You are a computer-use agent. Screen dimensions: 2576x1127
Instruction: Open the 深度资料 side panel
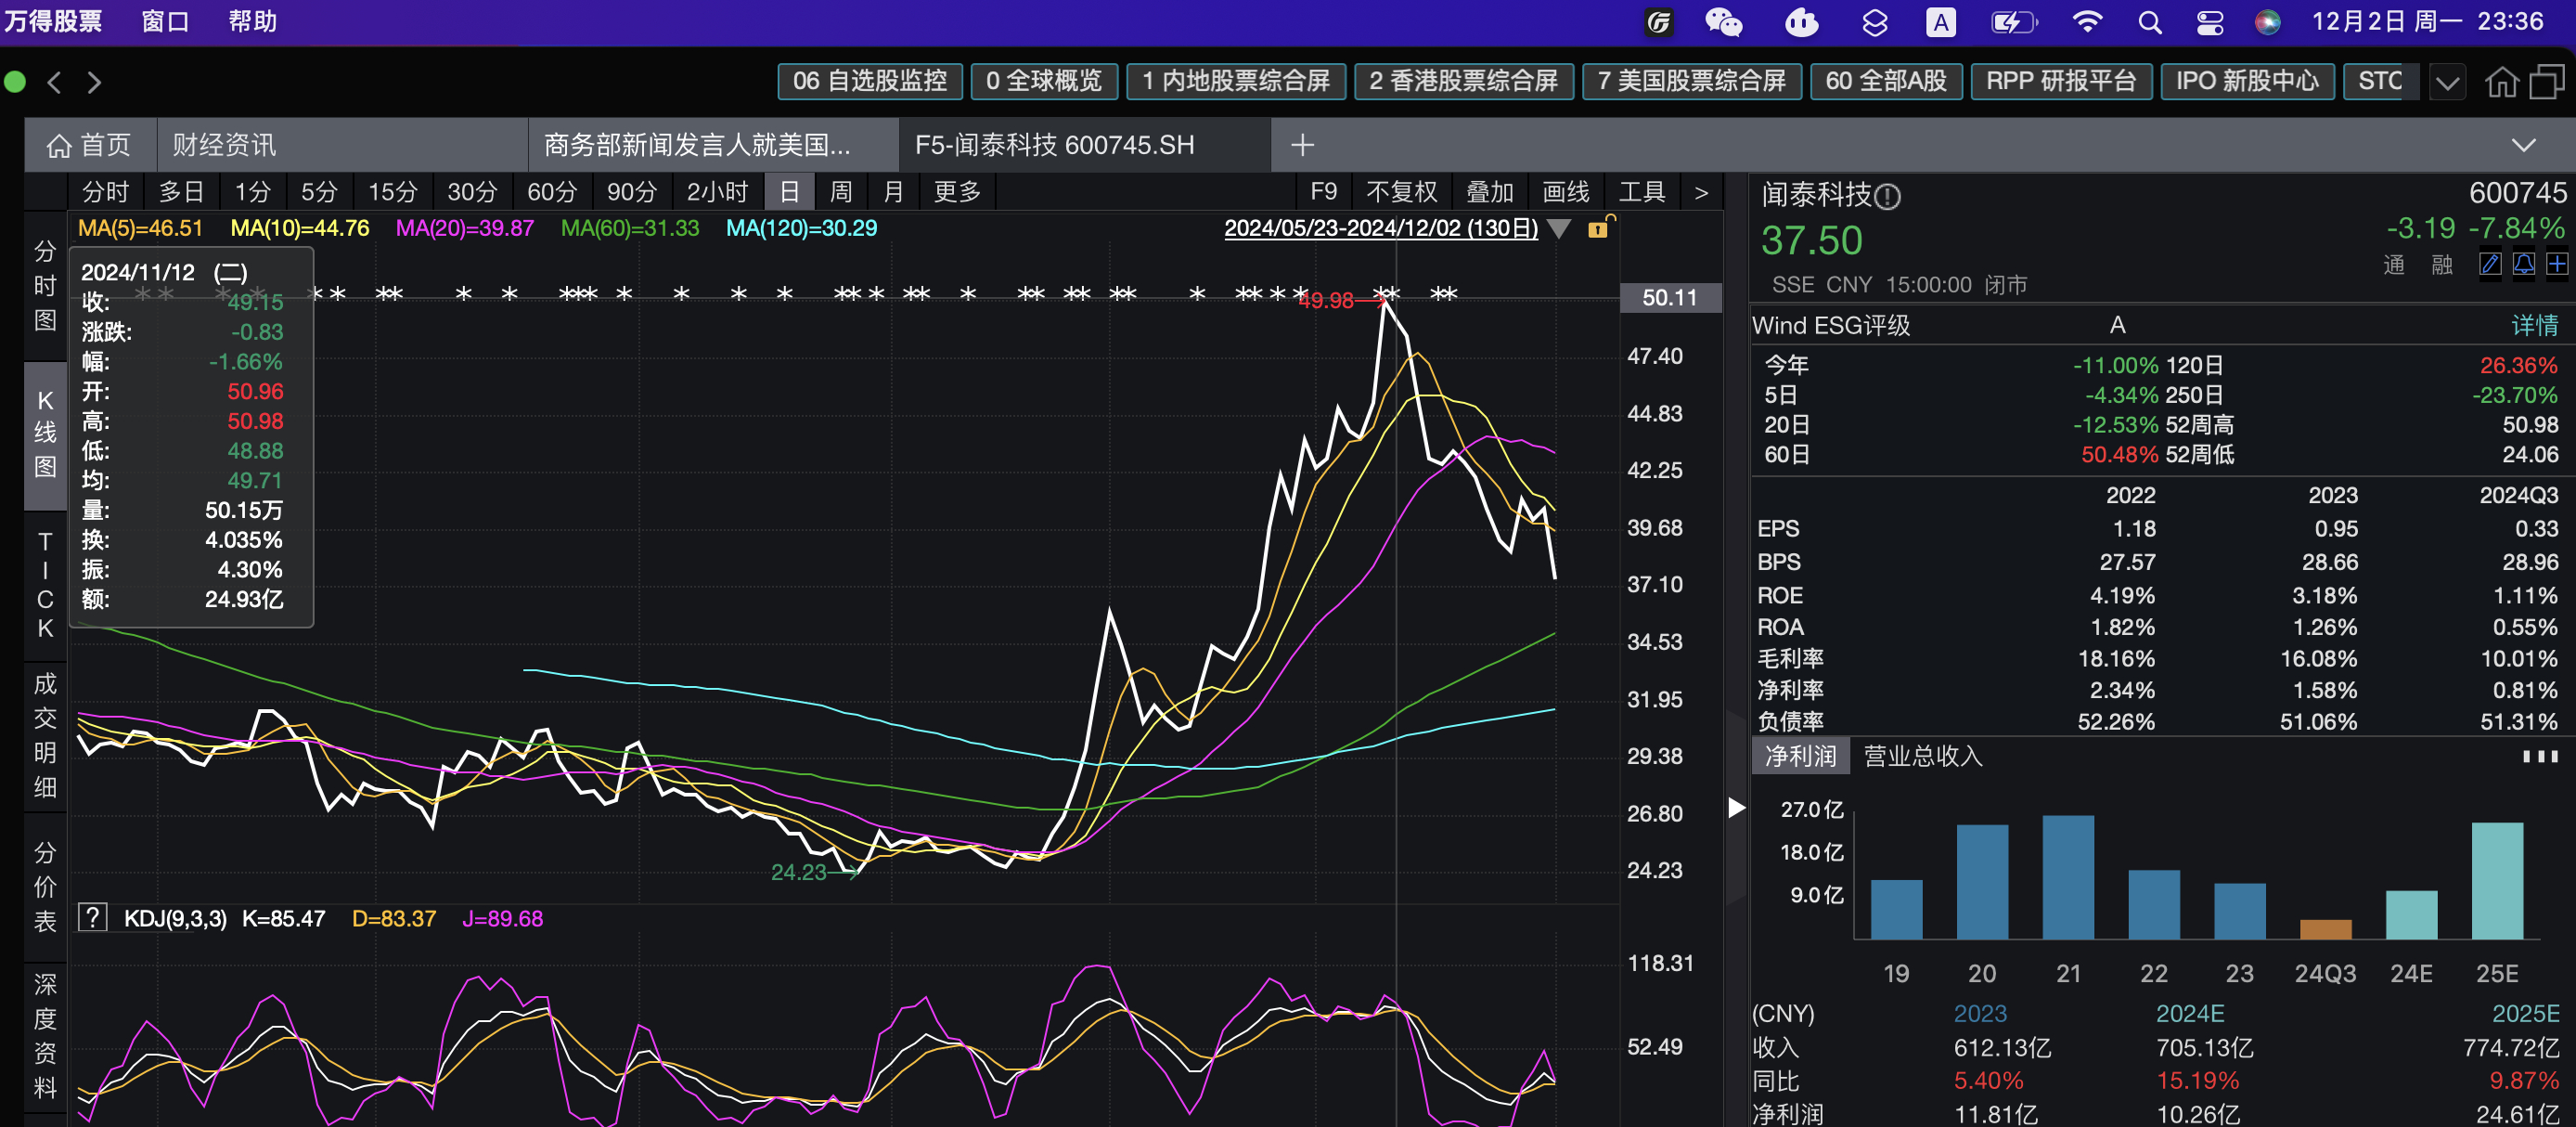45,1035
